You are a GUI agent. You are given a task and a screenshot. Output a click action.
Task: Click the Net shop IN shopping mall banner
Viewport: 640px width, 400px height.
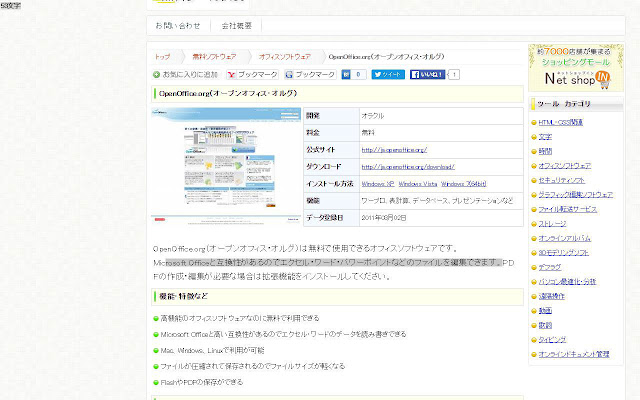(576, 68)
